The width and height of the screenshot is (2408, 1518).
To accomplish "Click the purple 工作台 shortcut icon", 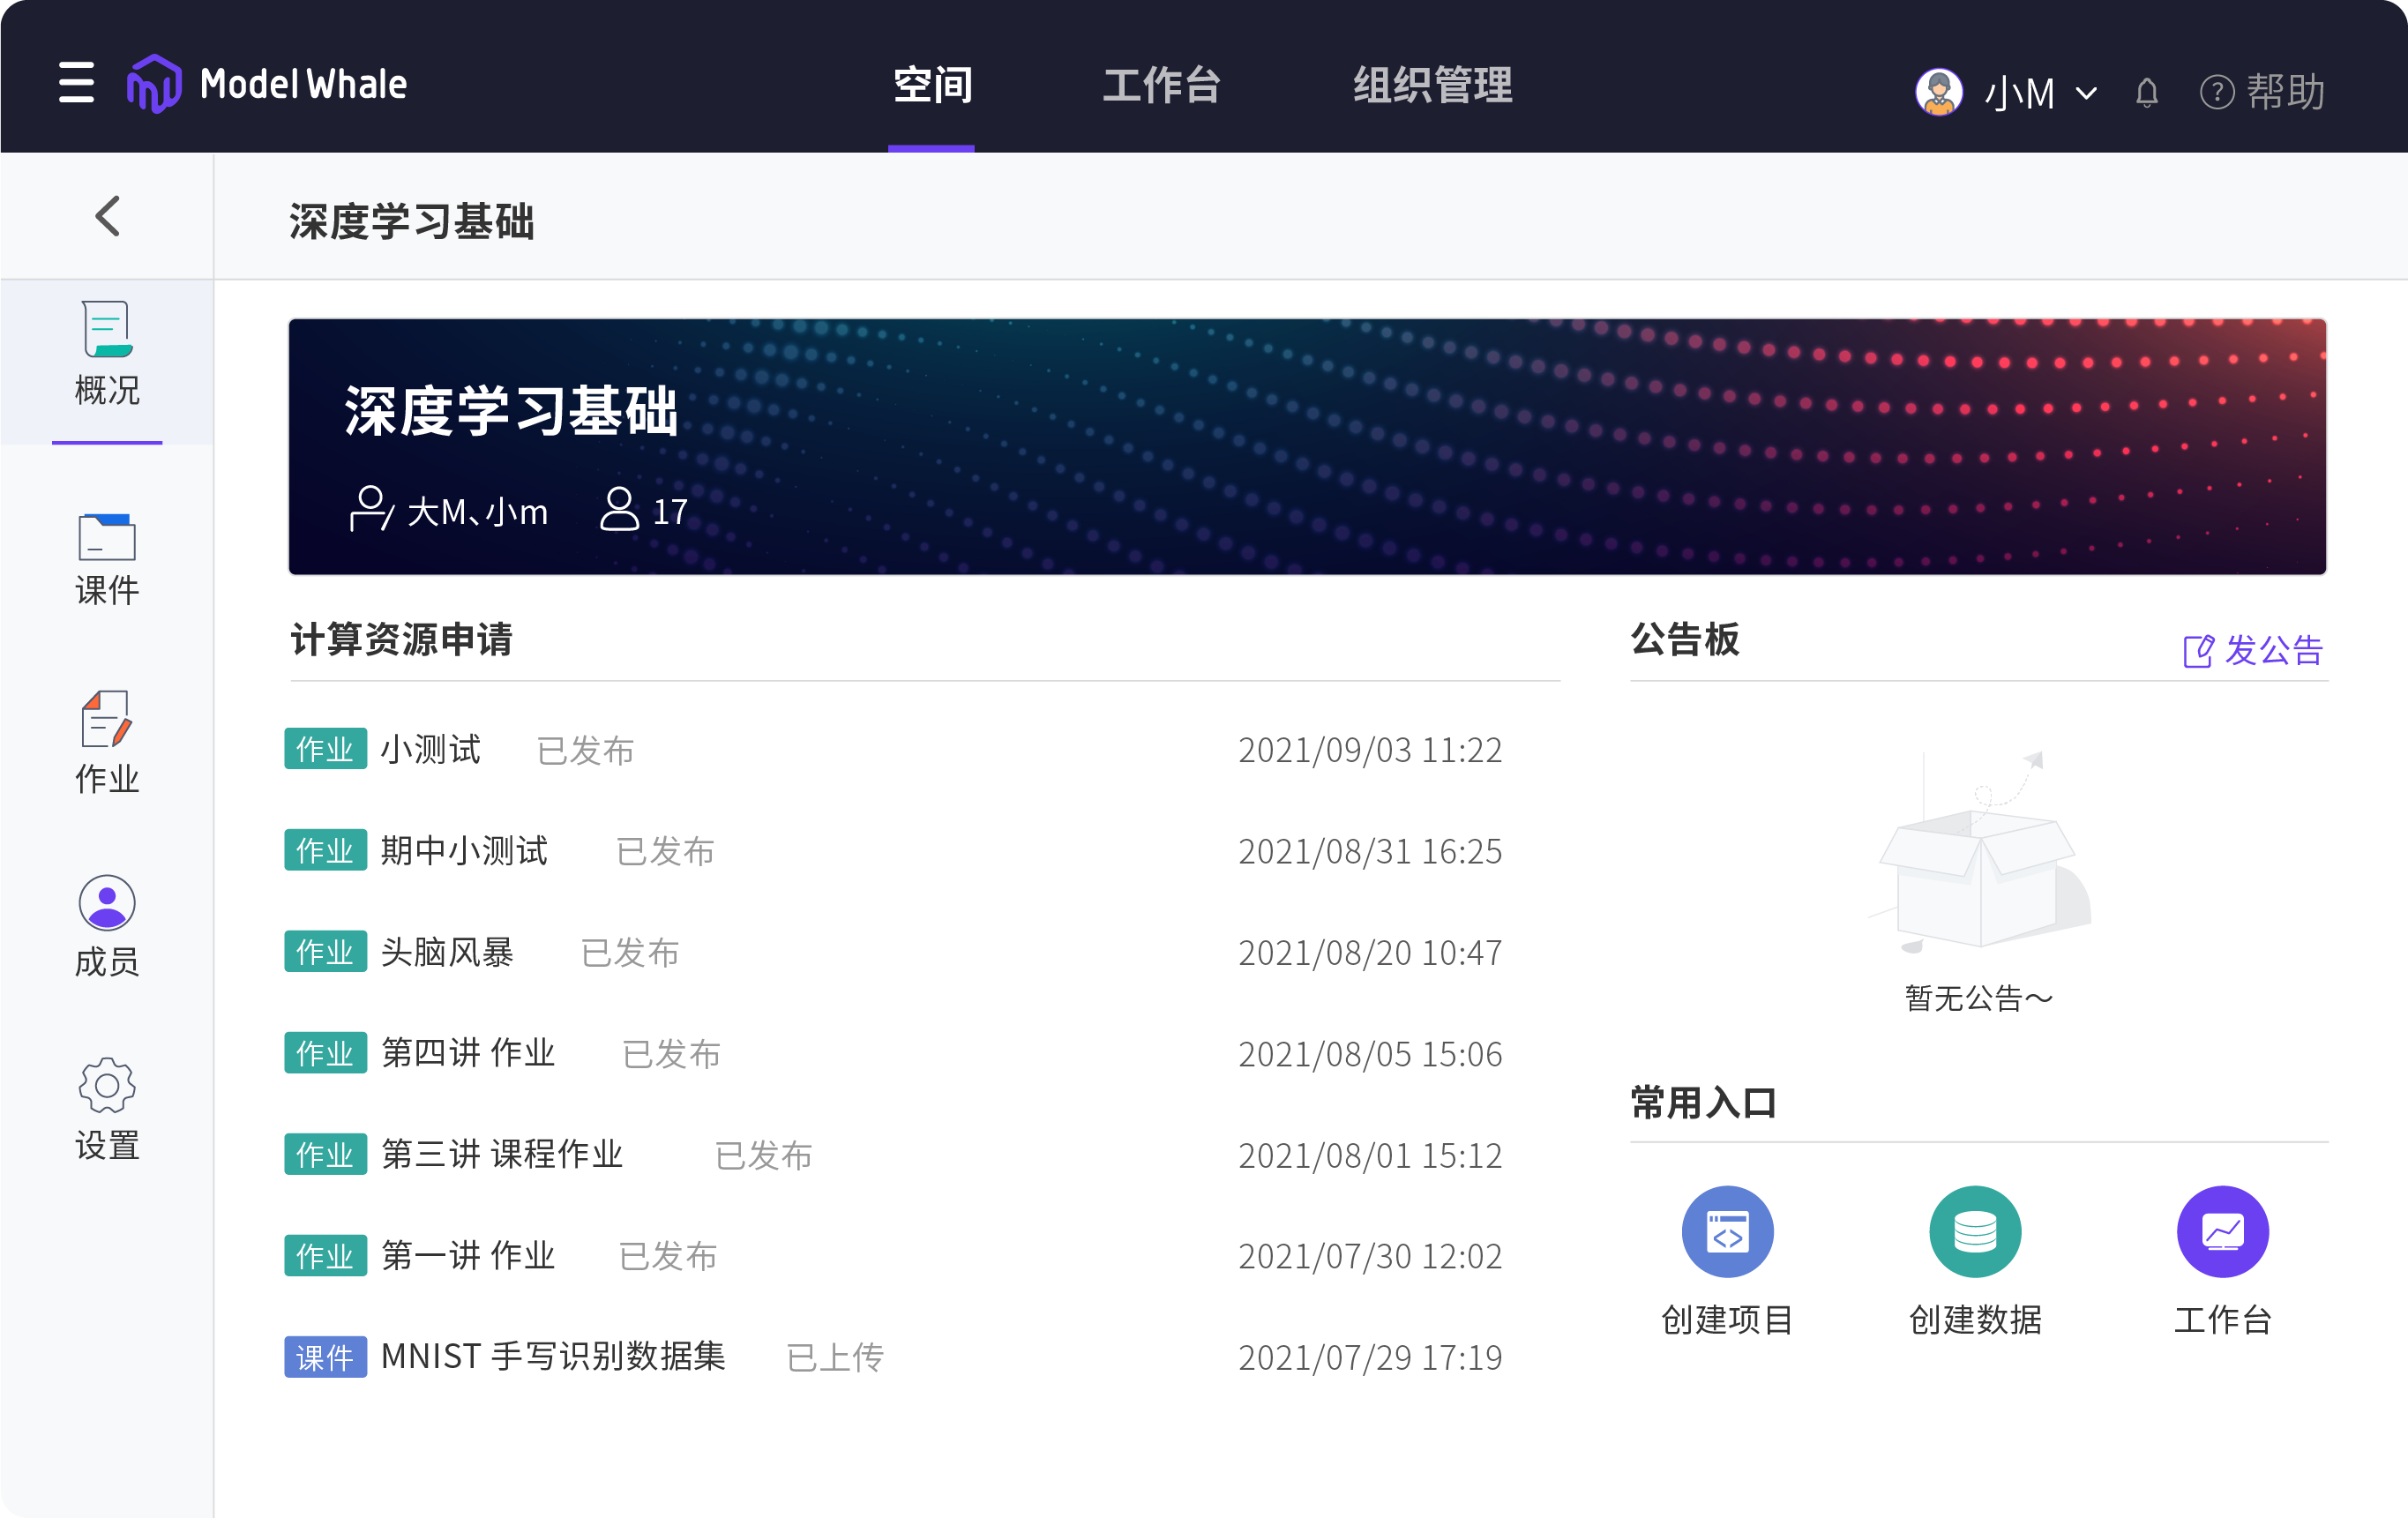I will coord(2222,1232).
